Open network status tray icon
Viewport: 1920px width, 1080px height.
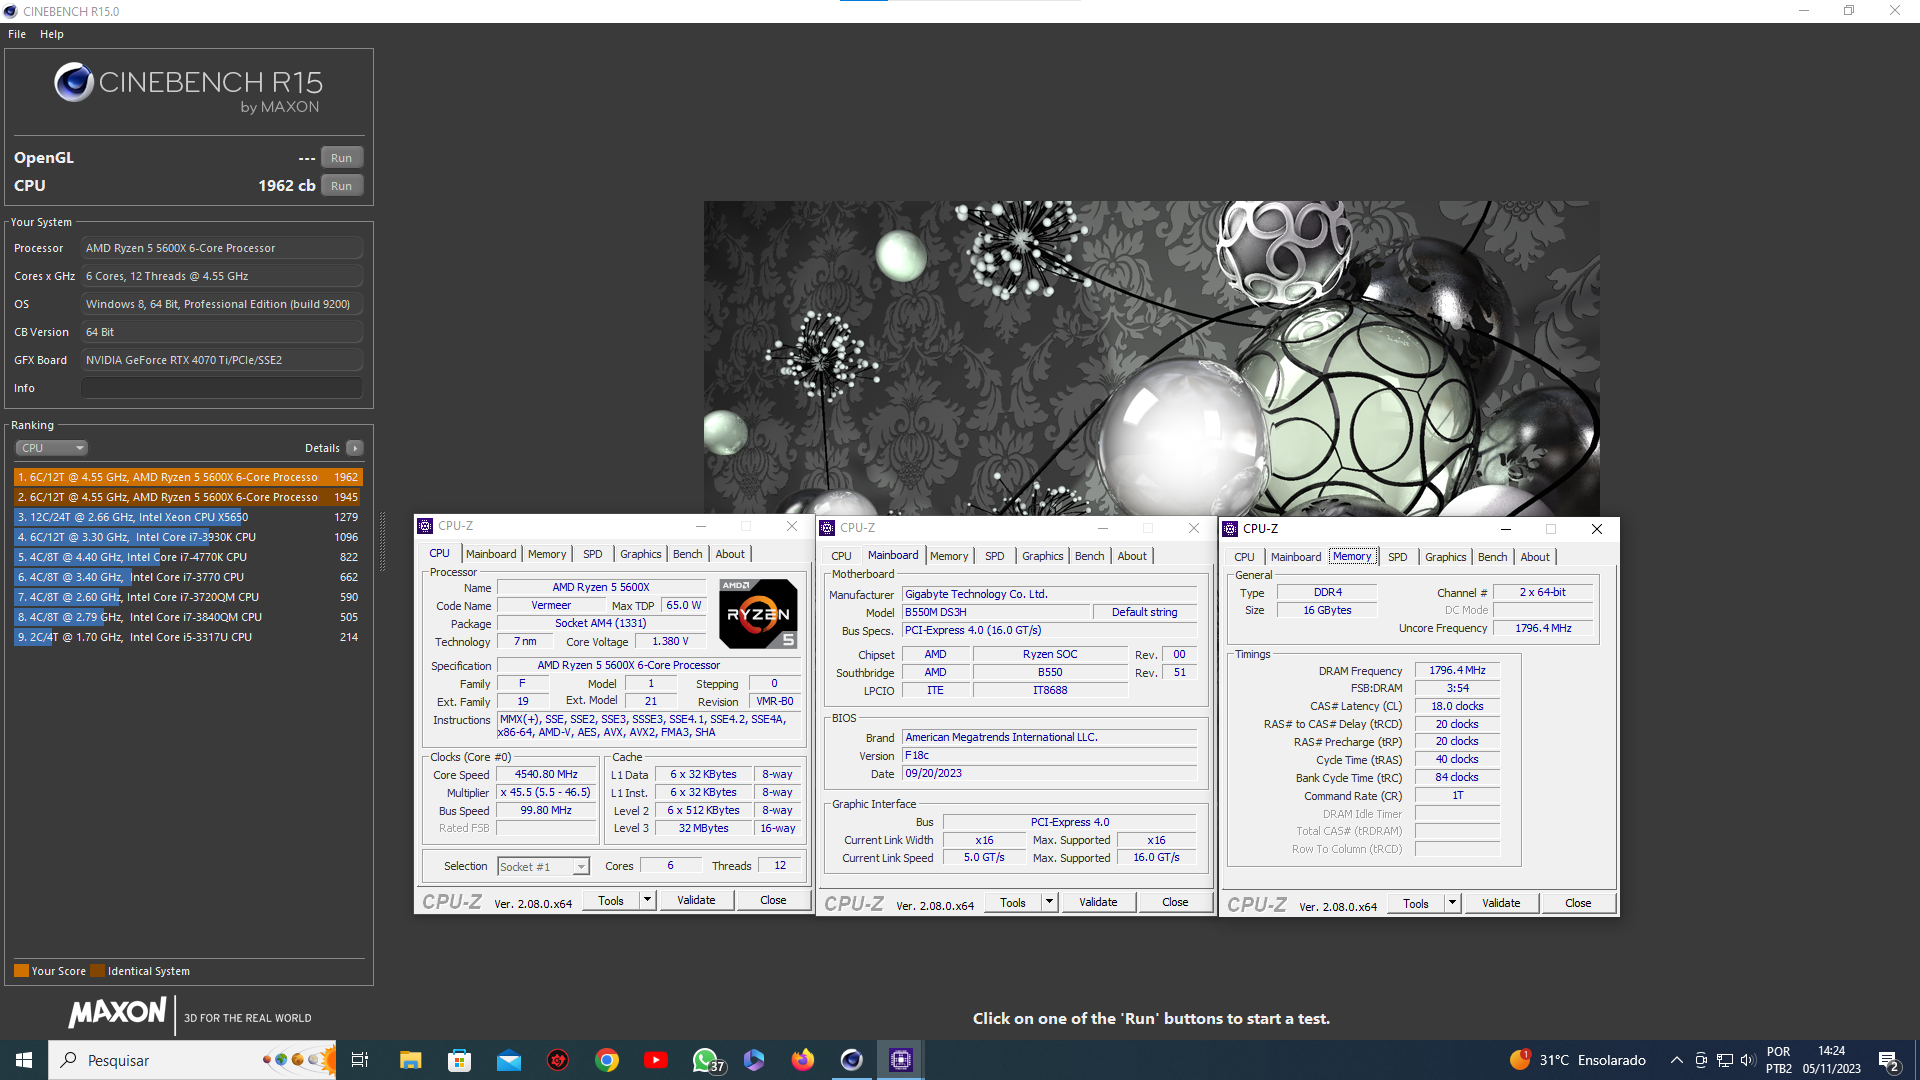[1725, 1060]
